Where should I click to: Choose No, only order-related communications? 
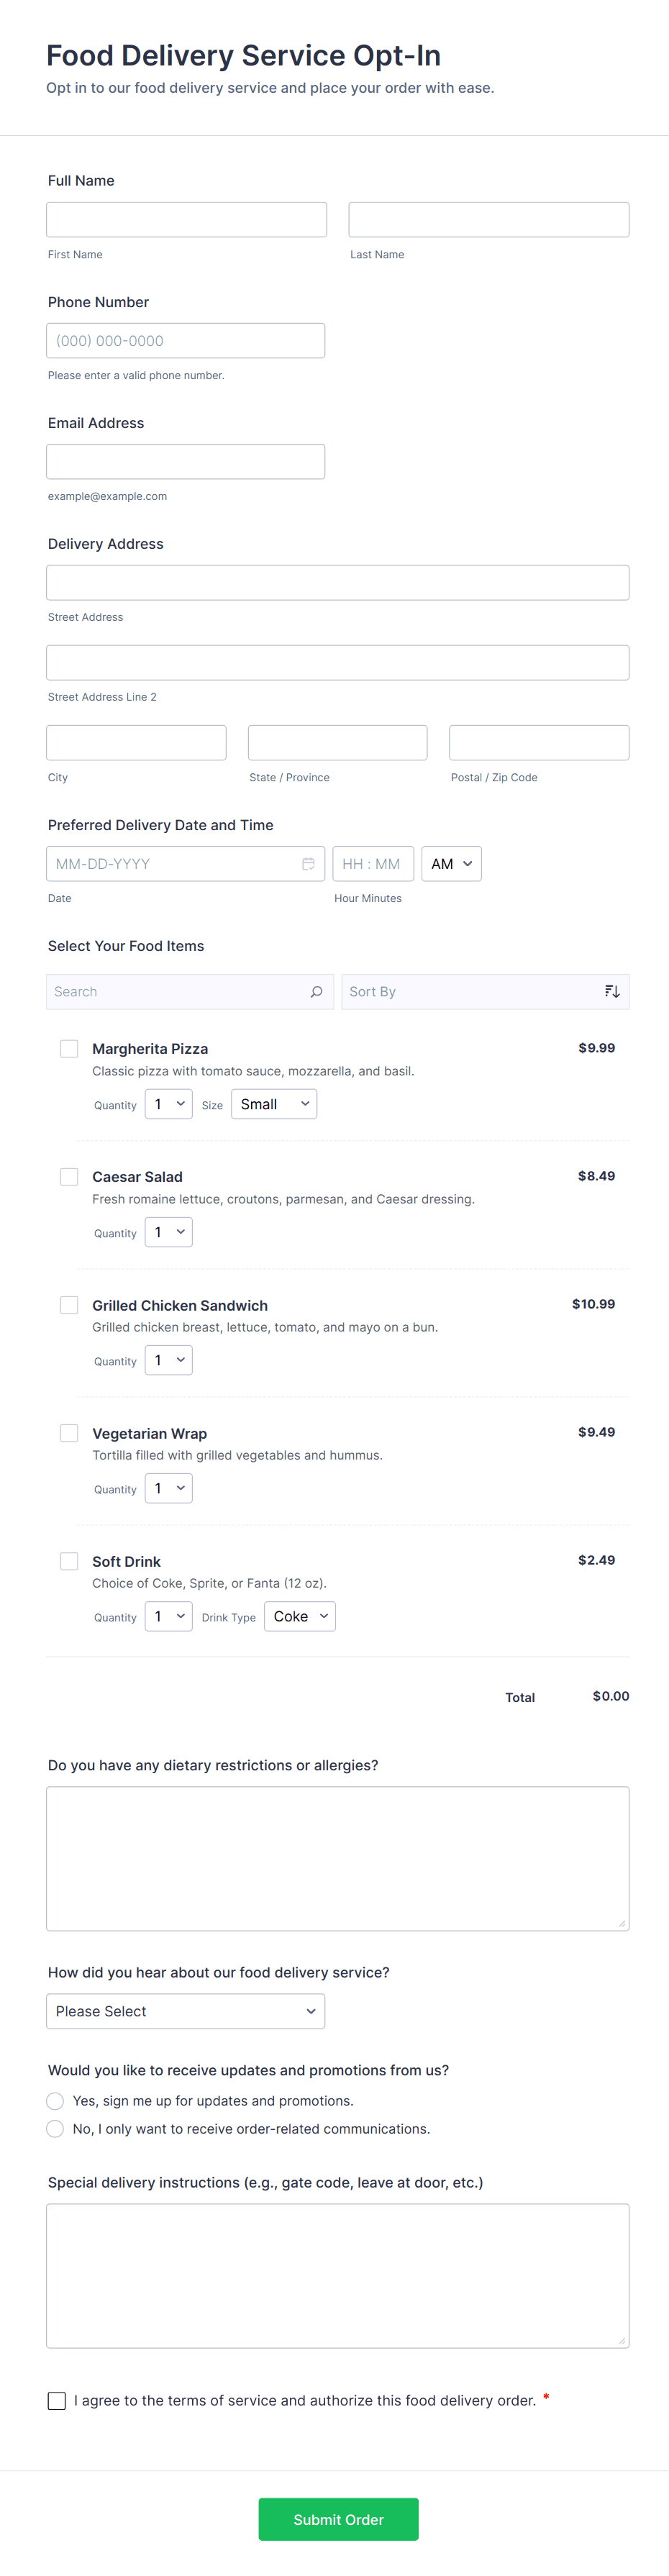point(55,2129)
